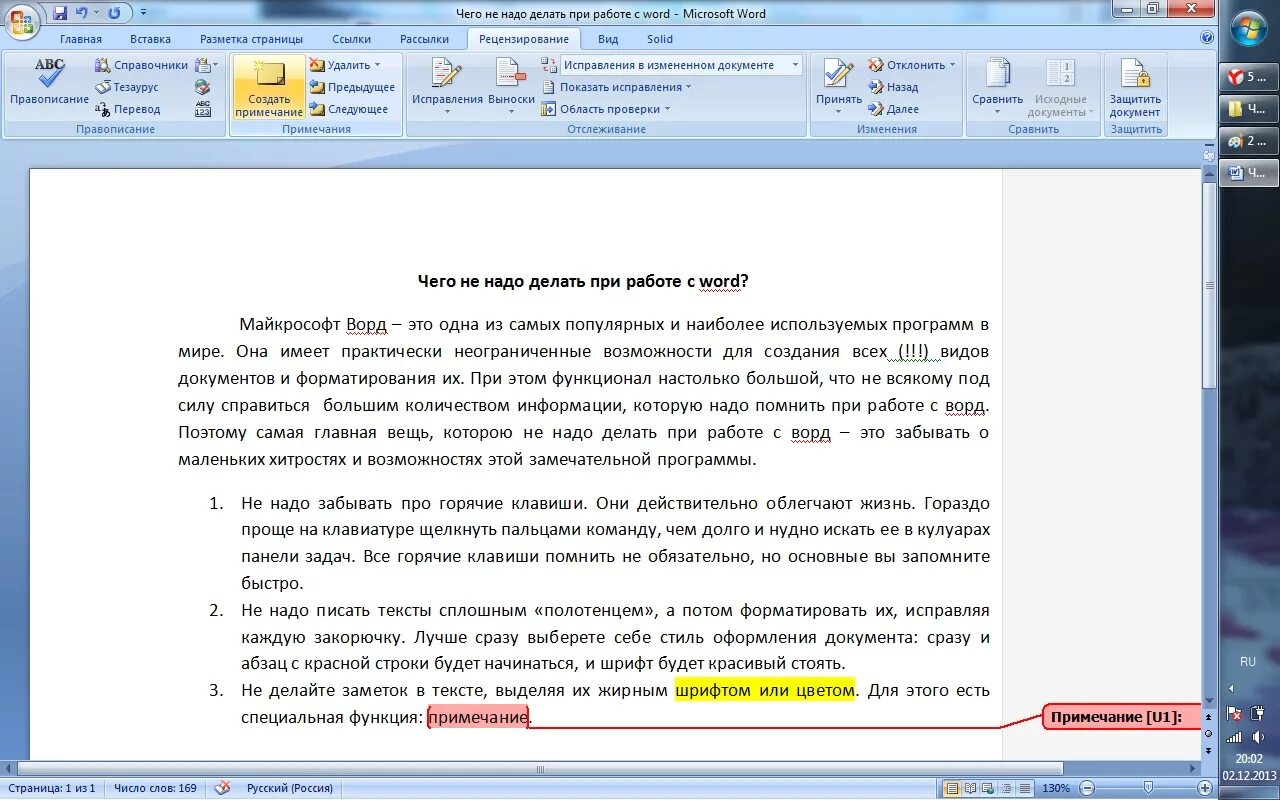This screenshot has height=800, width=1280.
Task: Expand Показать исправления menu
Action: click(x=617, y=87)
